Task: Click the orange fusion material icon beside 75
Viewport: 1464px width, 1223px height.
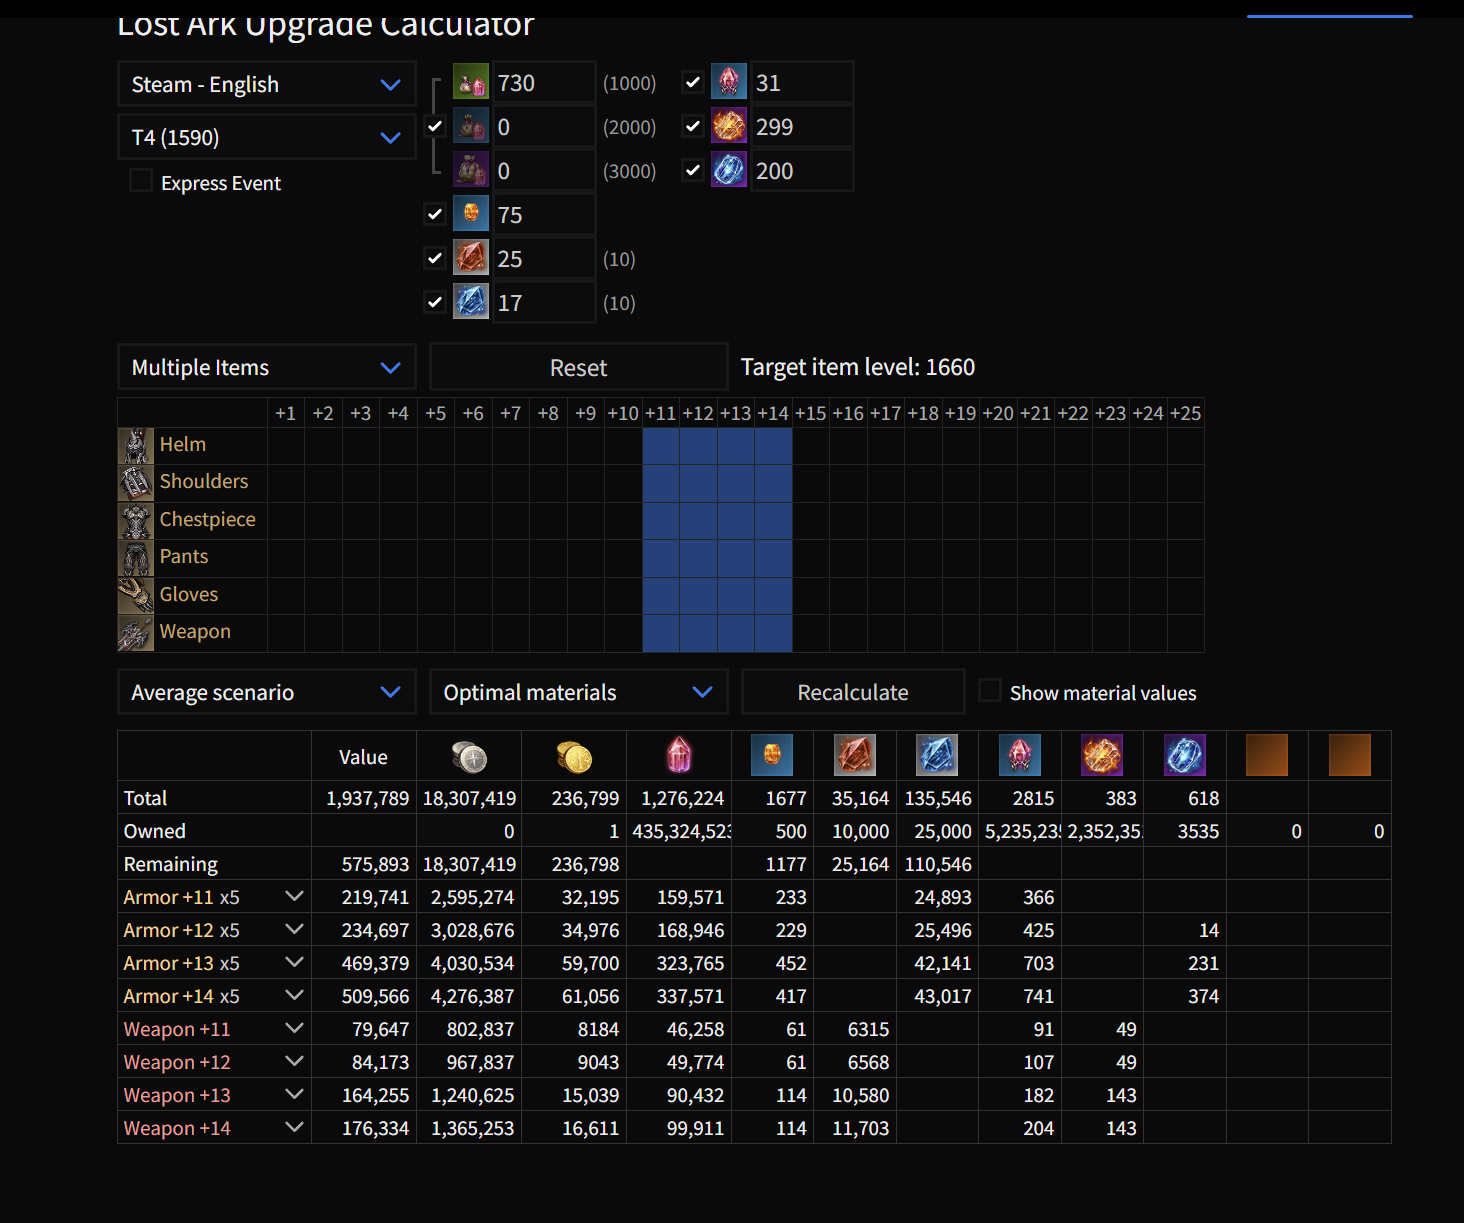Action: click(x=471, y=214)
